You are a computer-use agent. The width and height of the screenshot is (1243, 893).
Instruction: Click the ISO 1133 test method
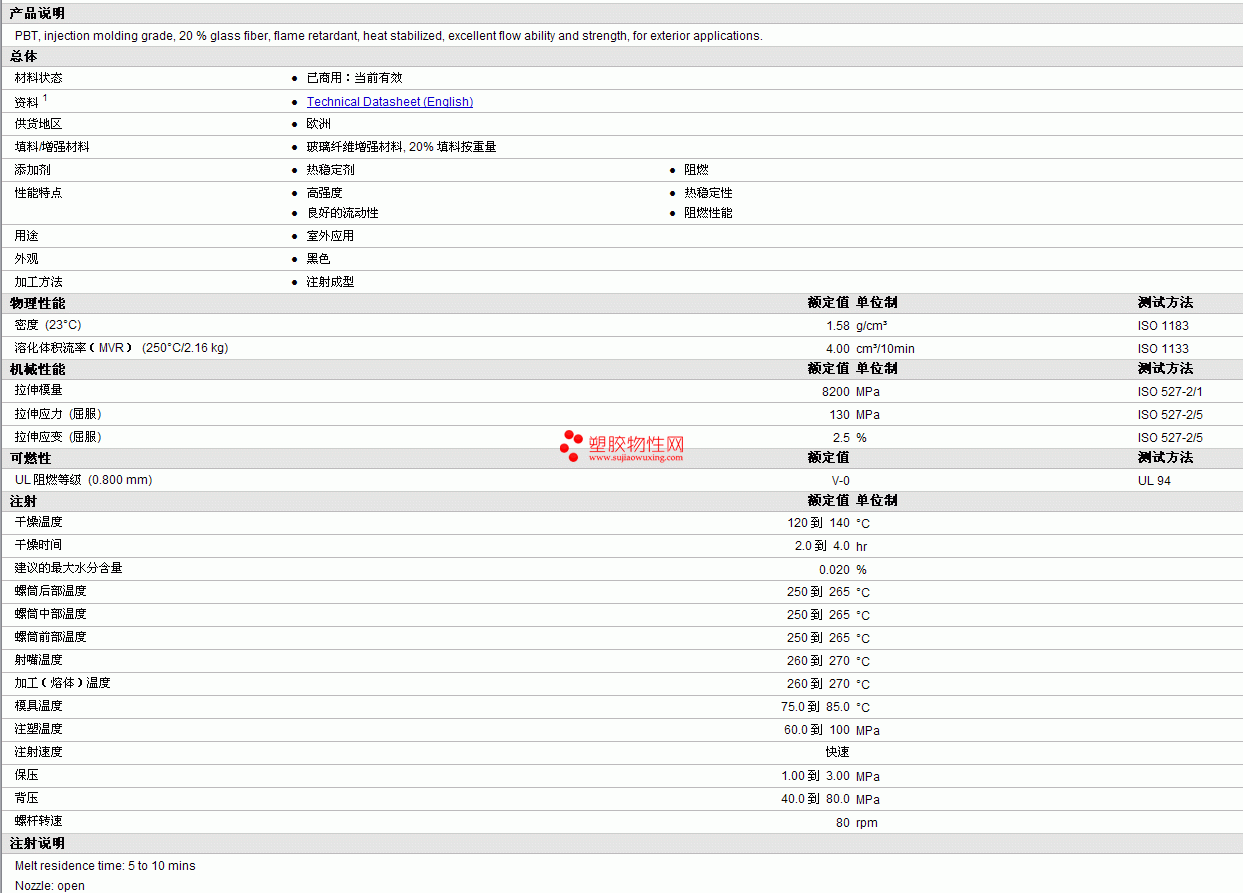[x=1163, y=349]
